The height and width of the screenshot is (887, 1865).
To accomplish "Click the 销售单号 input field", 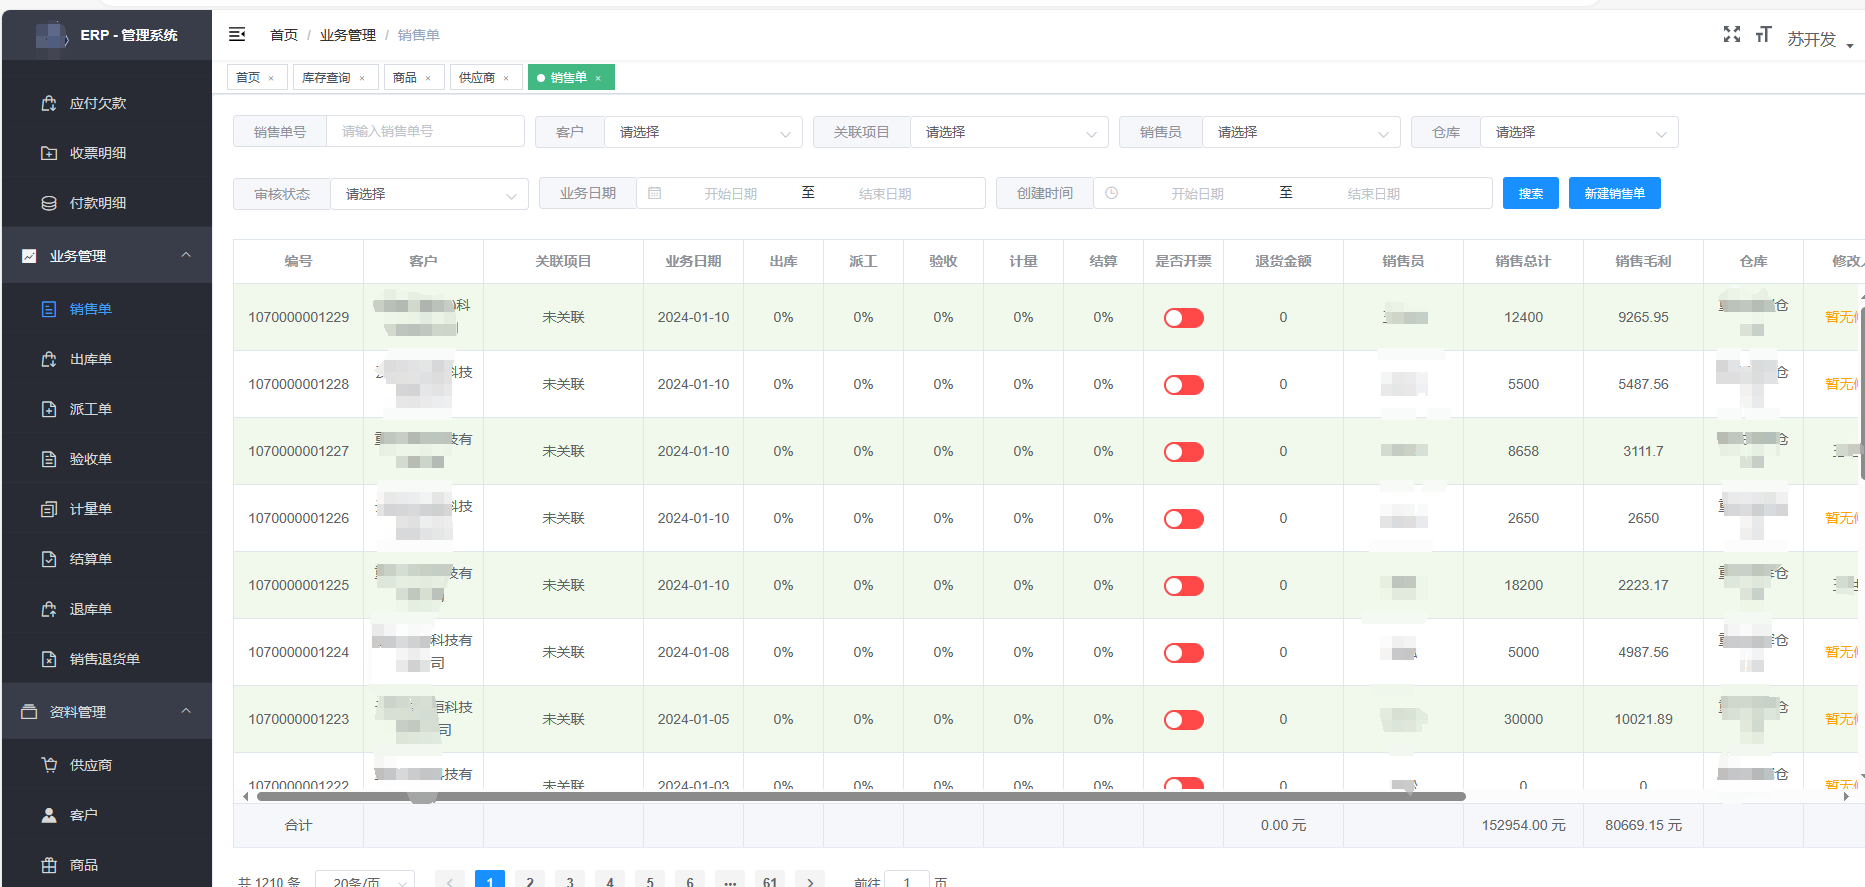I will [425, 131].
